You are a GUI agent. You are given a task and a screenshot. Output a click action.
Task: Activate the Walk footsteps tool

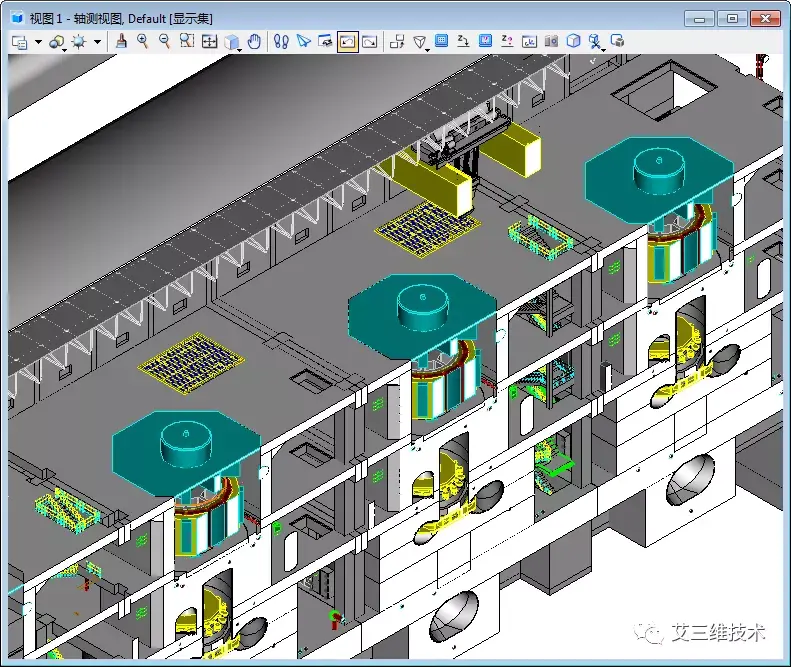point(281,41)
